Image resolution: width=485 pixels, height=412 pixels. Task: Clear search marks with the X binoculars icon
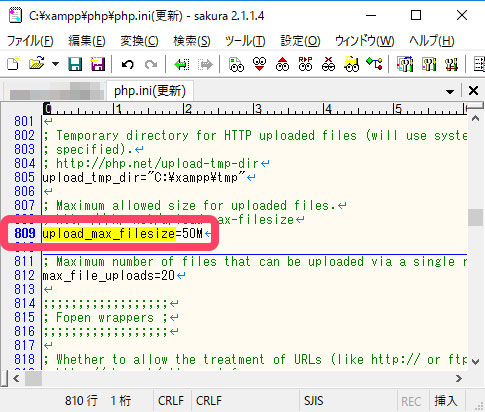[328, 64]
